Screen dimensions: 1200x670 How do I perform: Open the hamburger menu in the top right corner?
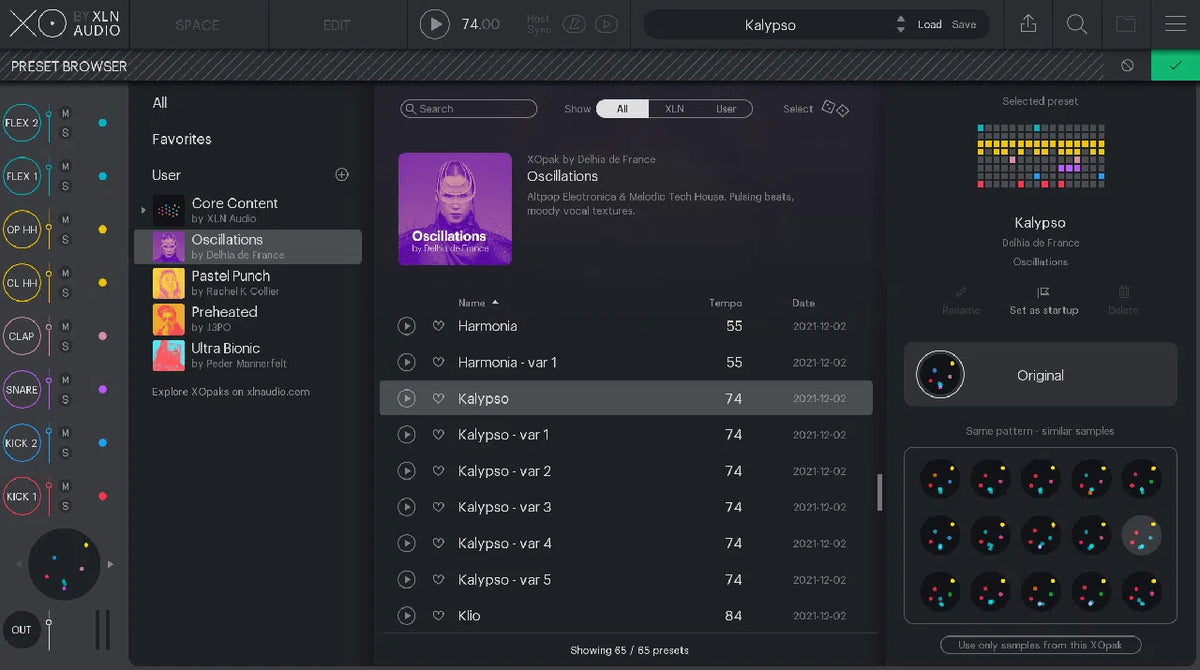(x=1173, y=23)
